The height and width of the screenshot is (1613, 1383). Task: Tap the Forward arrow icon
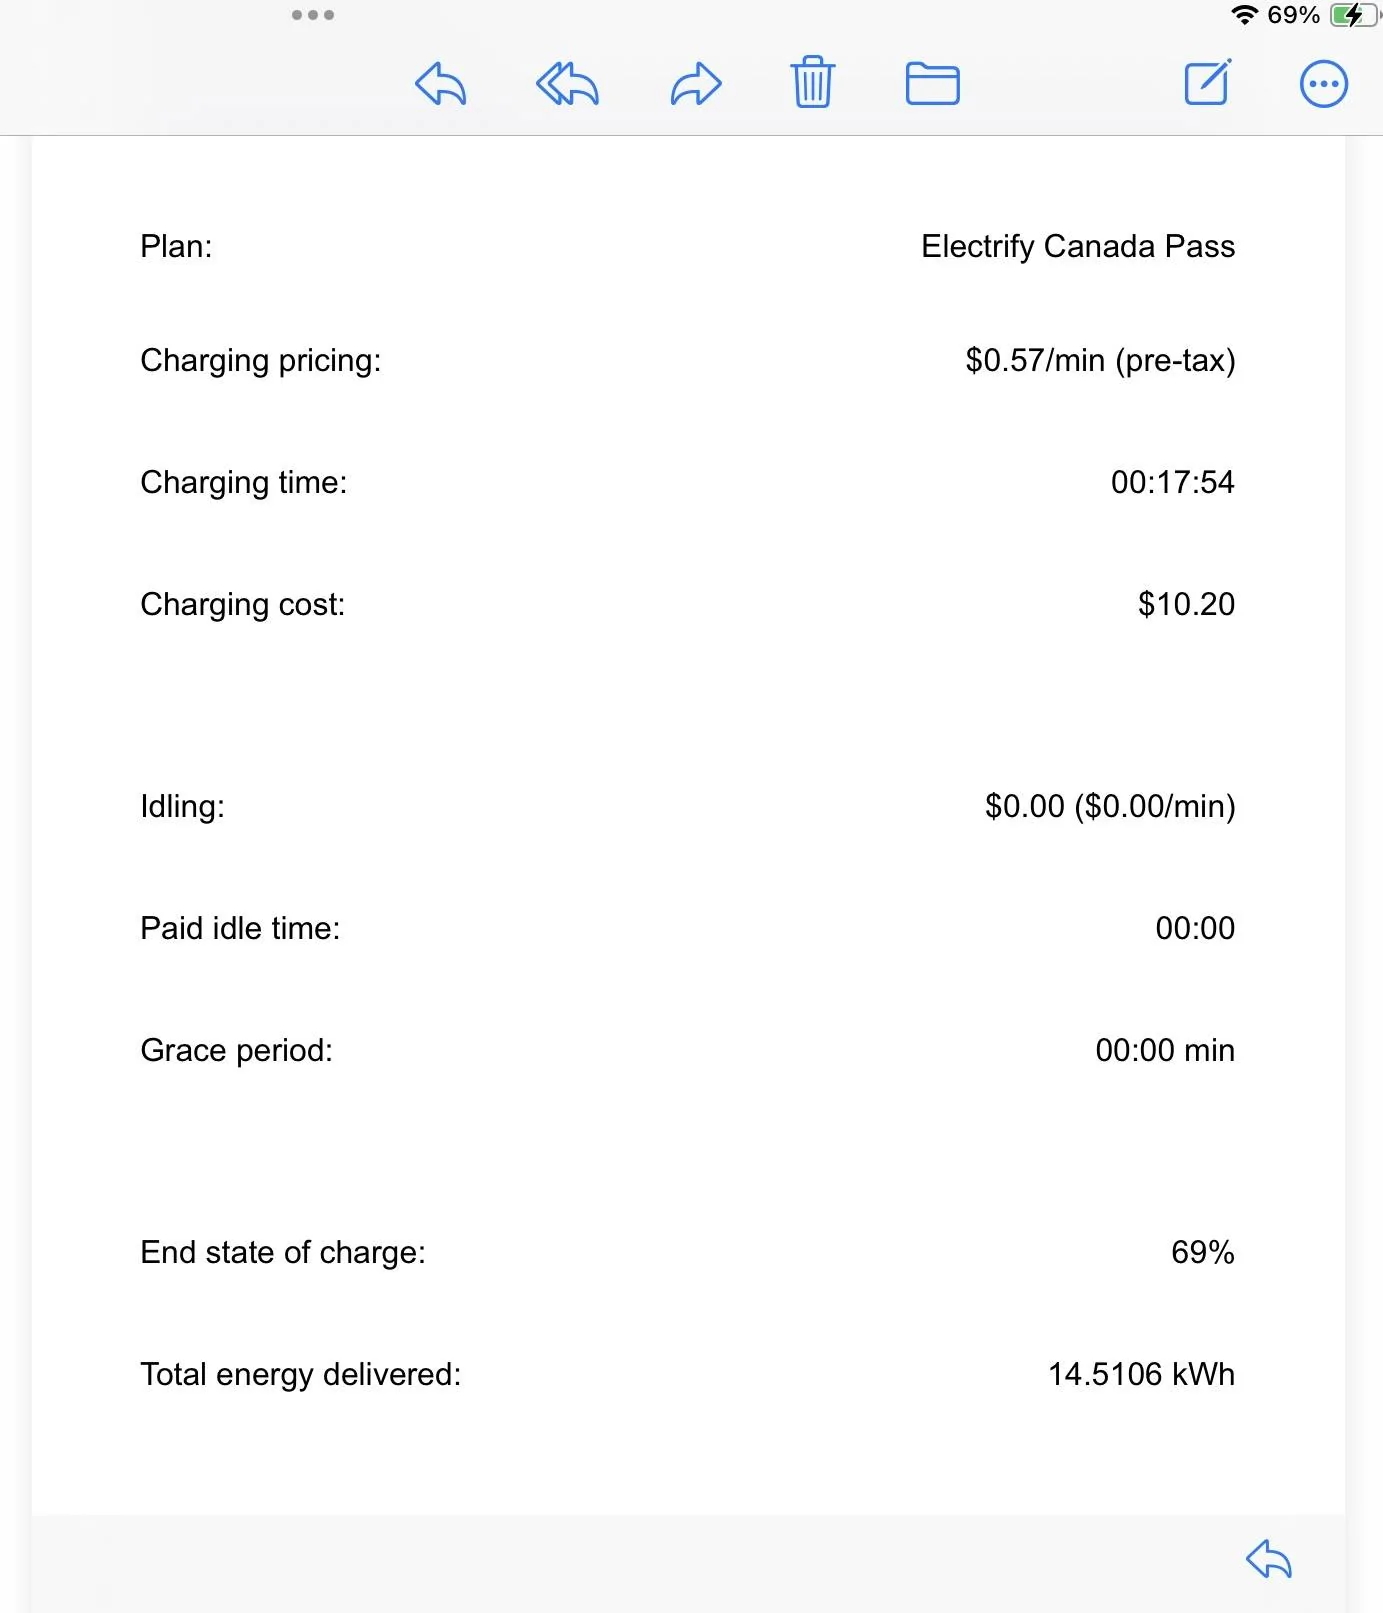coord(696,84)
